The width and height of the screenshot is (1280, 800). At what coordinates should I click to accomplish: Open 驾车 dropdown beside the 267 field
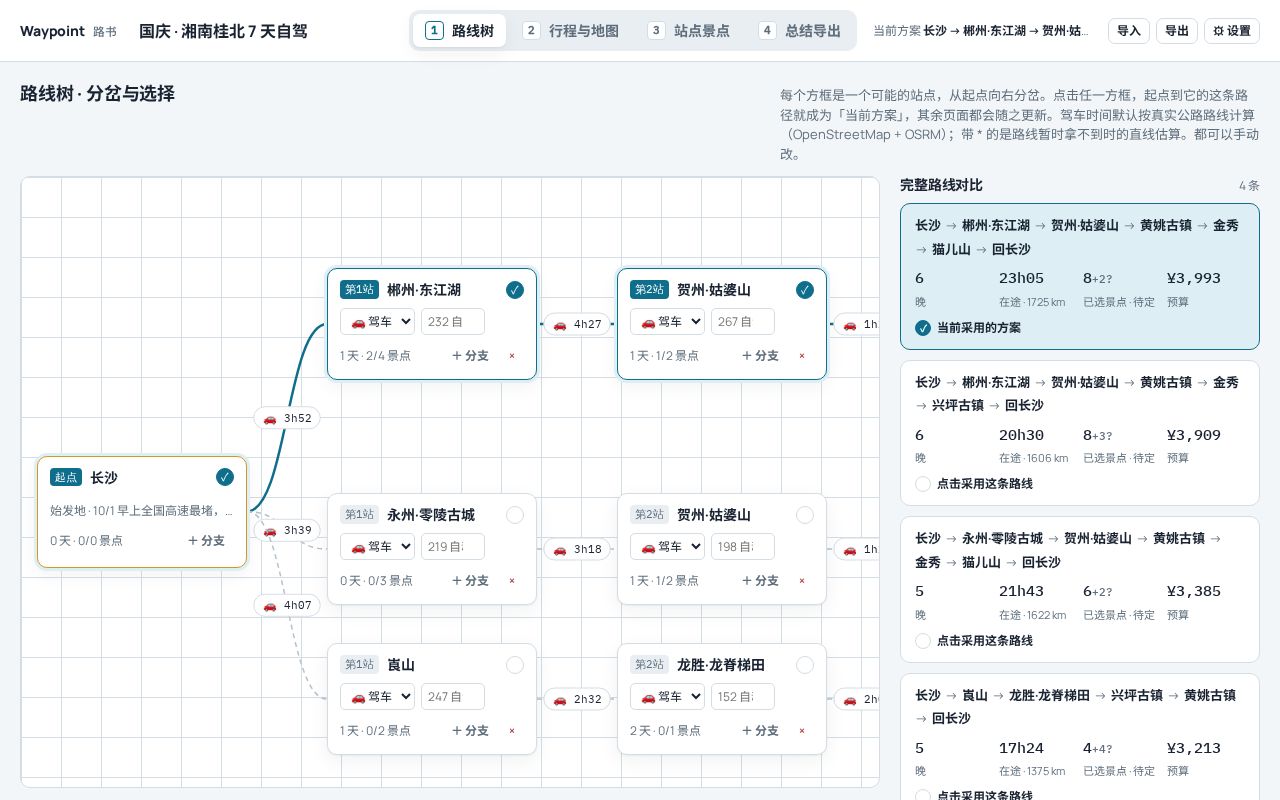coord(667,322)
